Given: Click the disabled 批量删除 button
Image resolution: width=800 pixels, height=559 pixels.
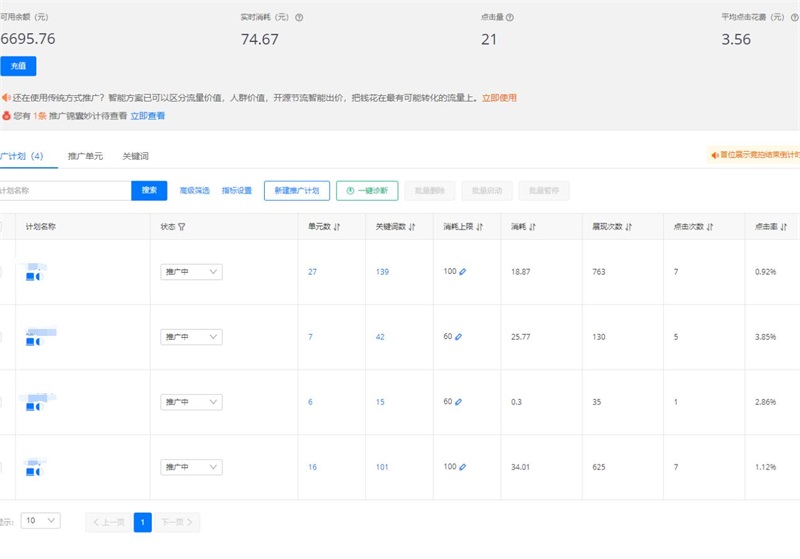Looking at the screenshot, I should (430, 190).
